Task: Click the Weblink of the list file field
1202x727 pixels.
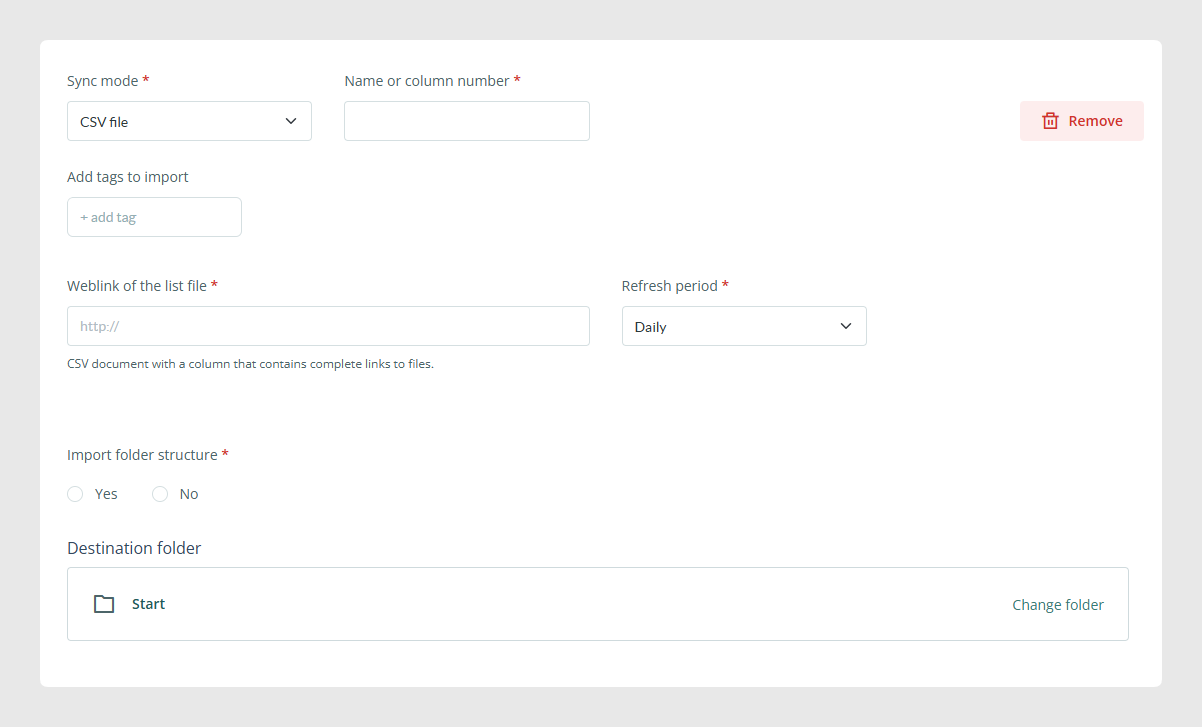Action: (328, 326)
